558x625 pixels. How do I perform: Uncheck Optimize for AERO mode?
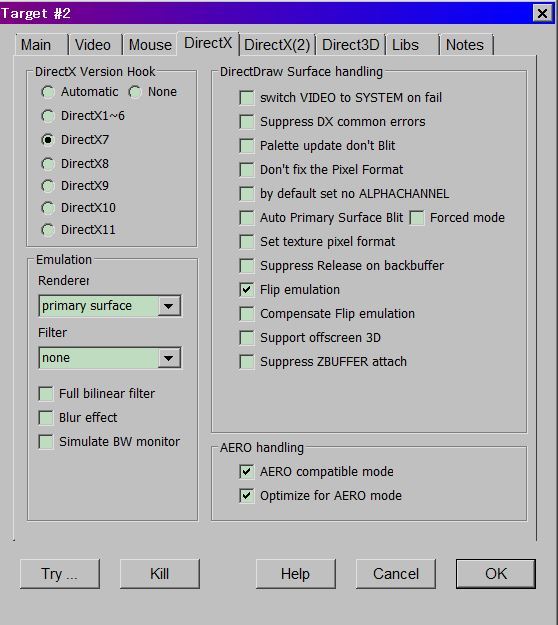pos(247,495)
